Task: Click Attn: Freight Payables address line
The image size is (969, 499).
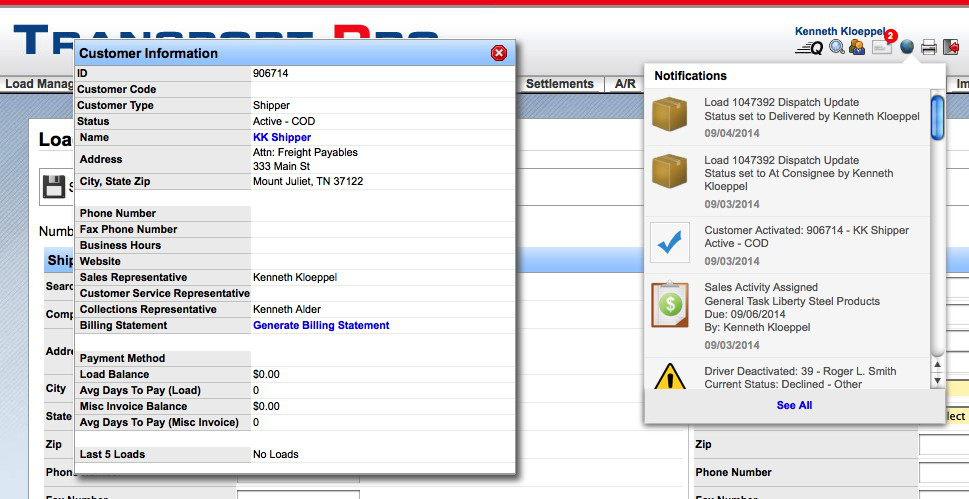Action: (305, 152)
